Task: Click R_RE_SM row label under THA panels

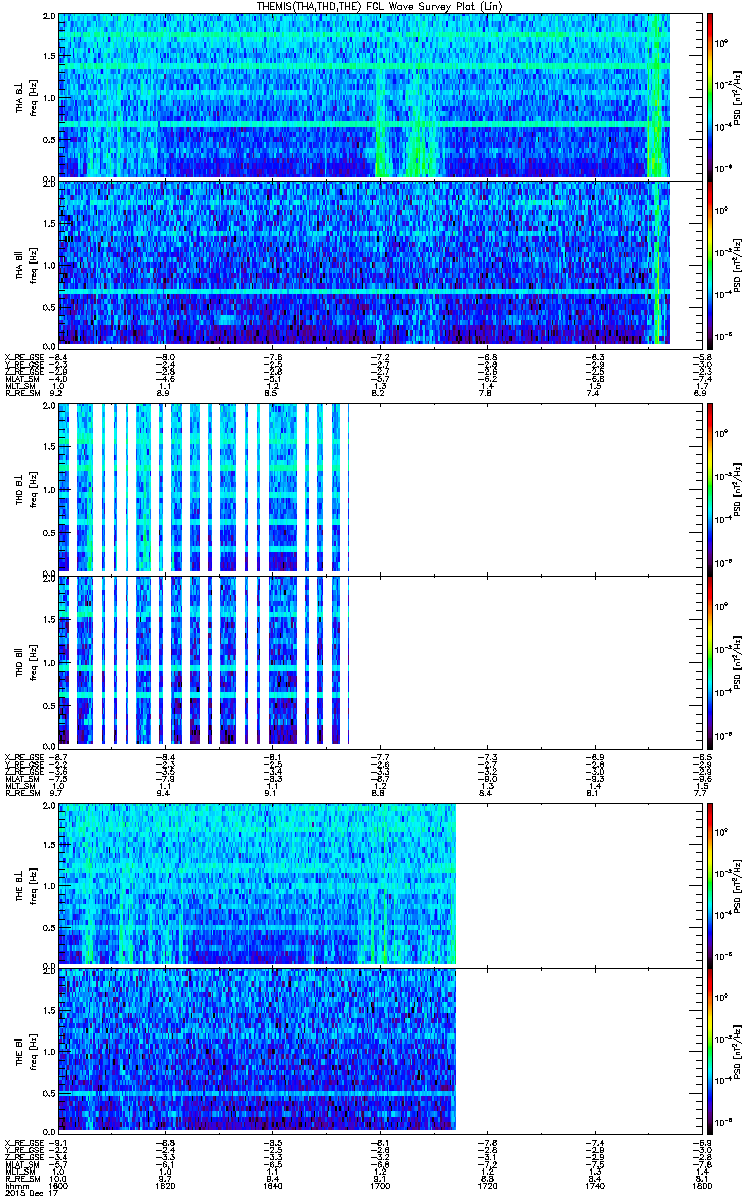Action: (x=21, y=394)
